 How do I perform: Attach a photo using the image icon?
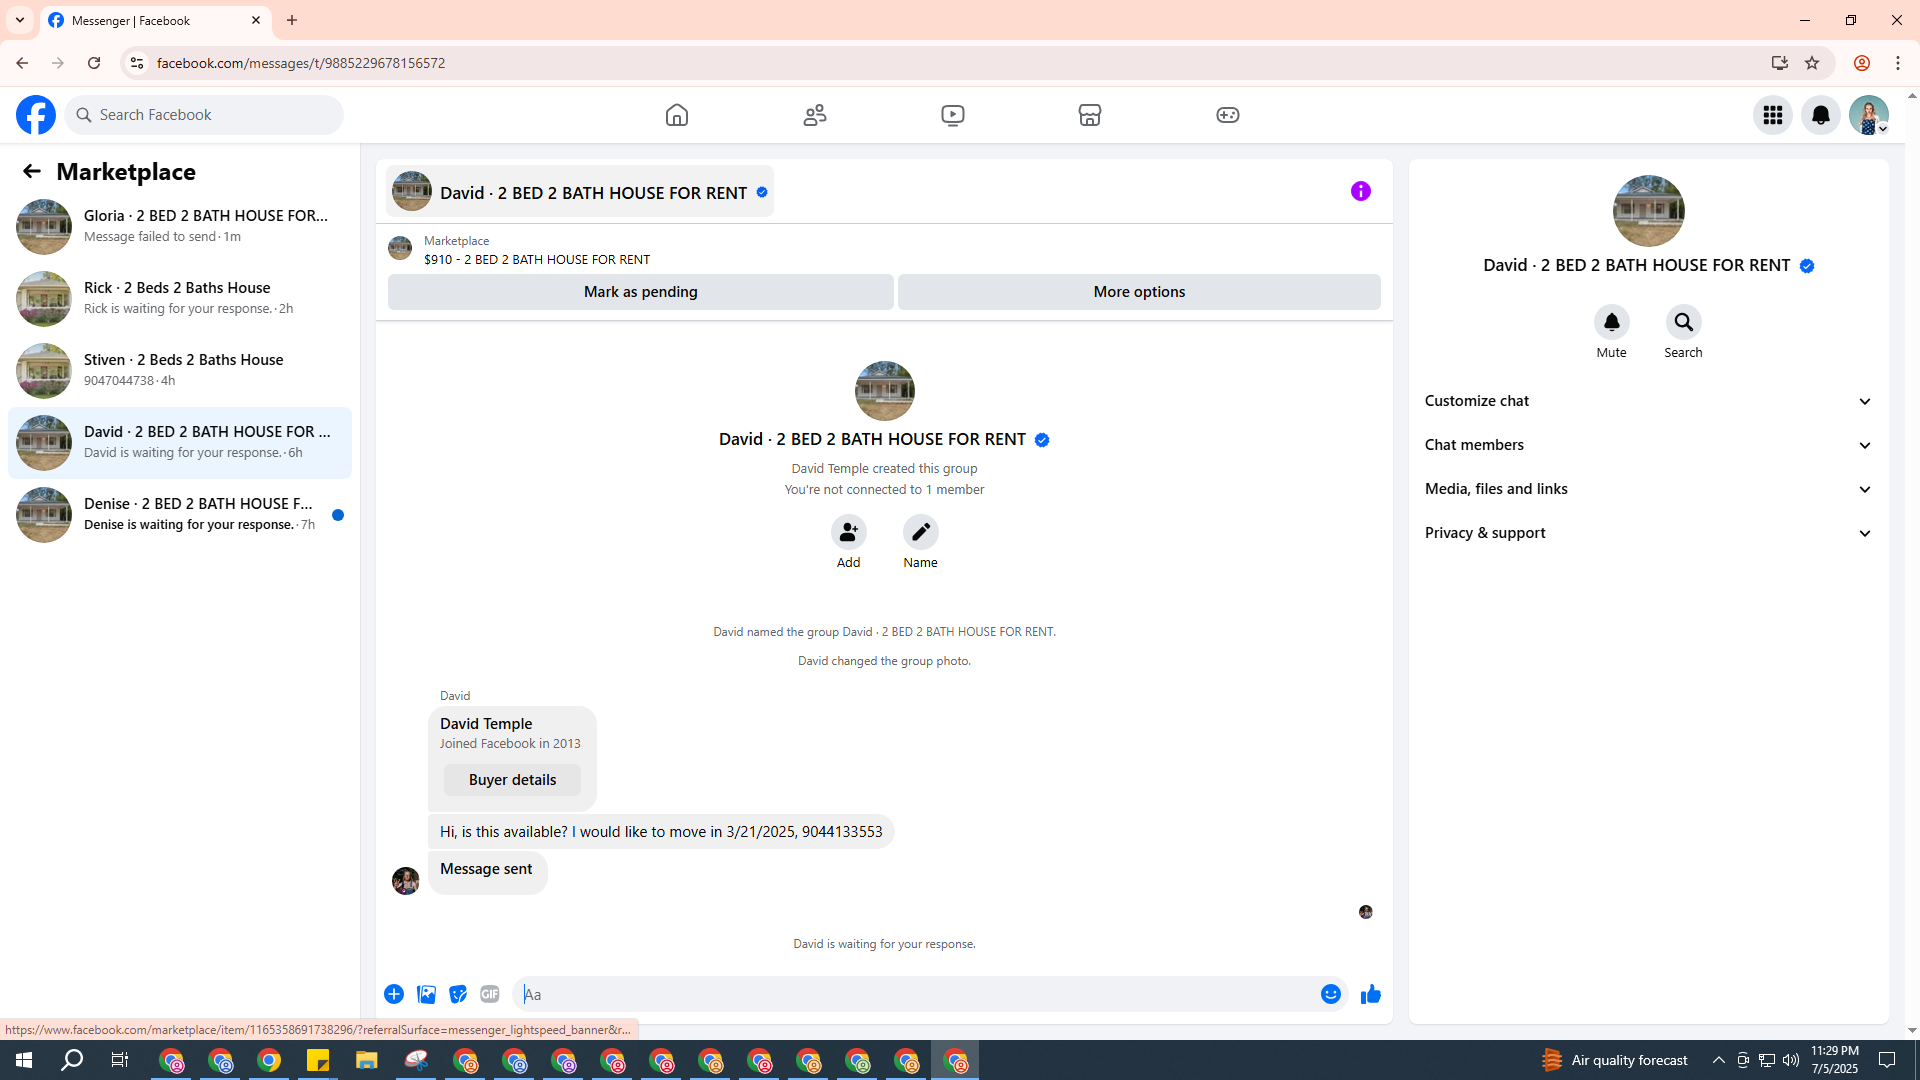click(426, 994)
